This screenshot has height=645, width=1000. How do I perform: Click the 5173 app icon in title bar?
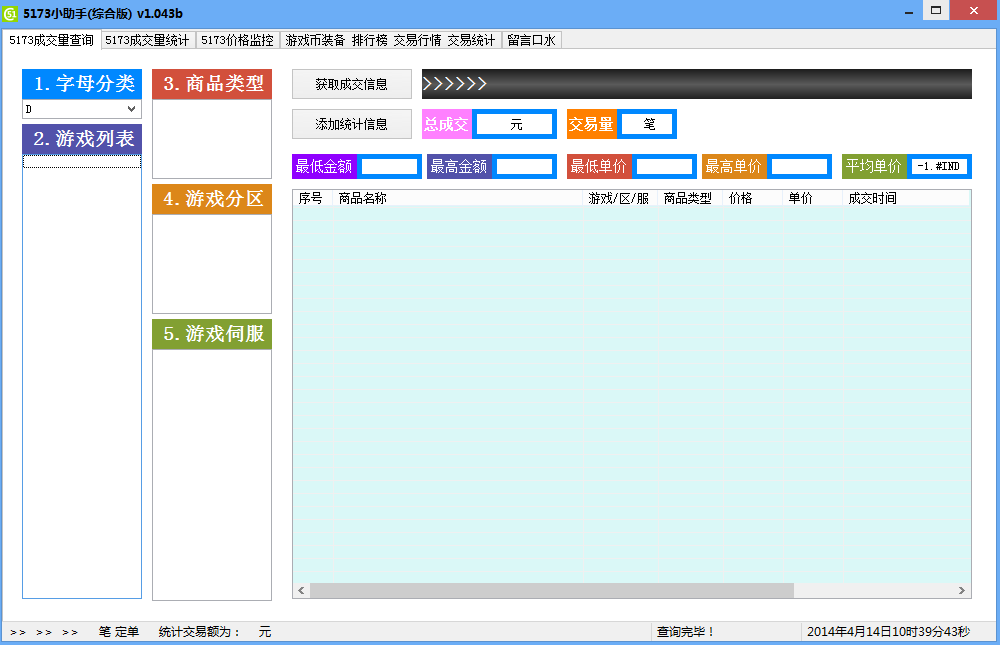click(10, 13)
